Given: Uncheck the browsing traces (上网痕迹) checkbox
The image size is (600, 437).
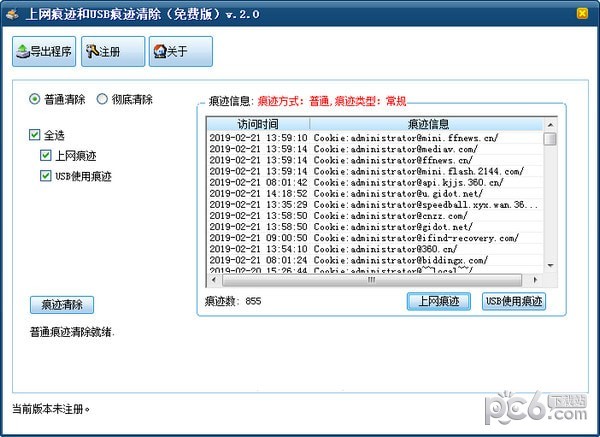Looking at the screenshot, I should tap(46, 155).
